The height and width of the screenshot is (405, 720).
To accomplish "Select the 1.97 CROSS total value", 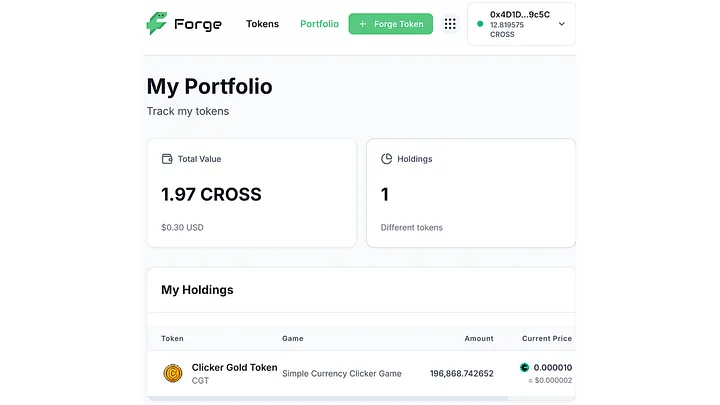I will [x=211, y=194].
